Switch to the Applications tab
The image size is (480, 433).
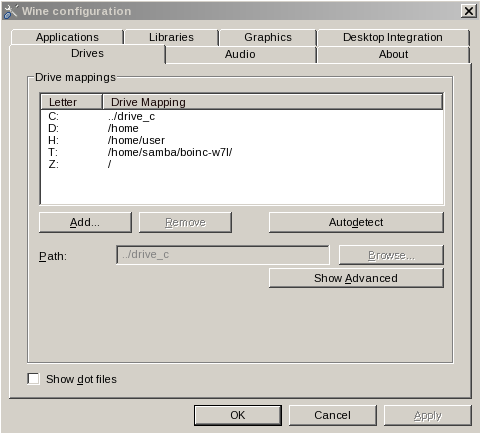(x=67, y=37)
